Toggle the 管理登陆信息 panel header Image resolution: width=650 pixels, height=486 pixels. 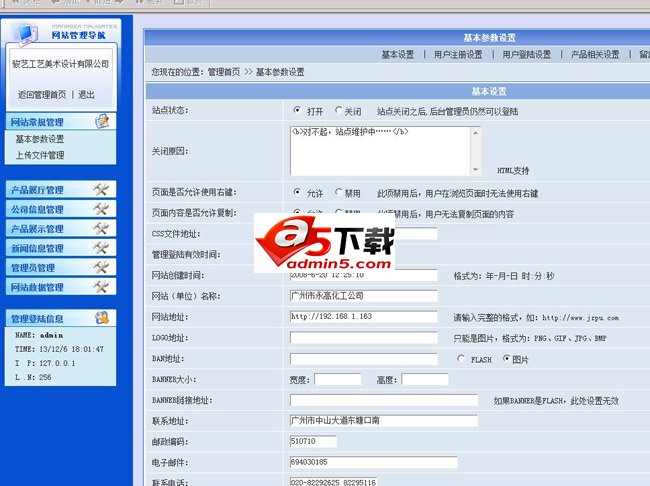(x=61, y=318)
